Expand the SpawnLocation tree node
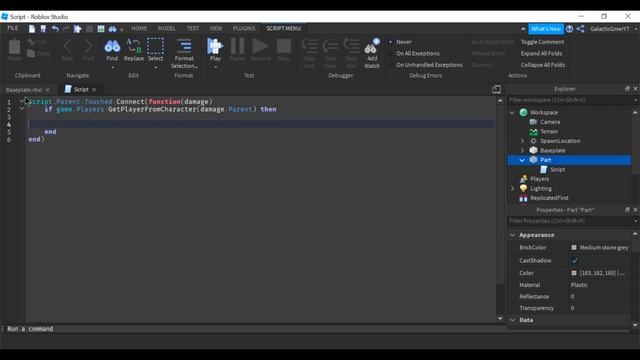The image size is (640, 360). point(522,141)
